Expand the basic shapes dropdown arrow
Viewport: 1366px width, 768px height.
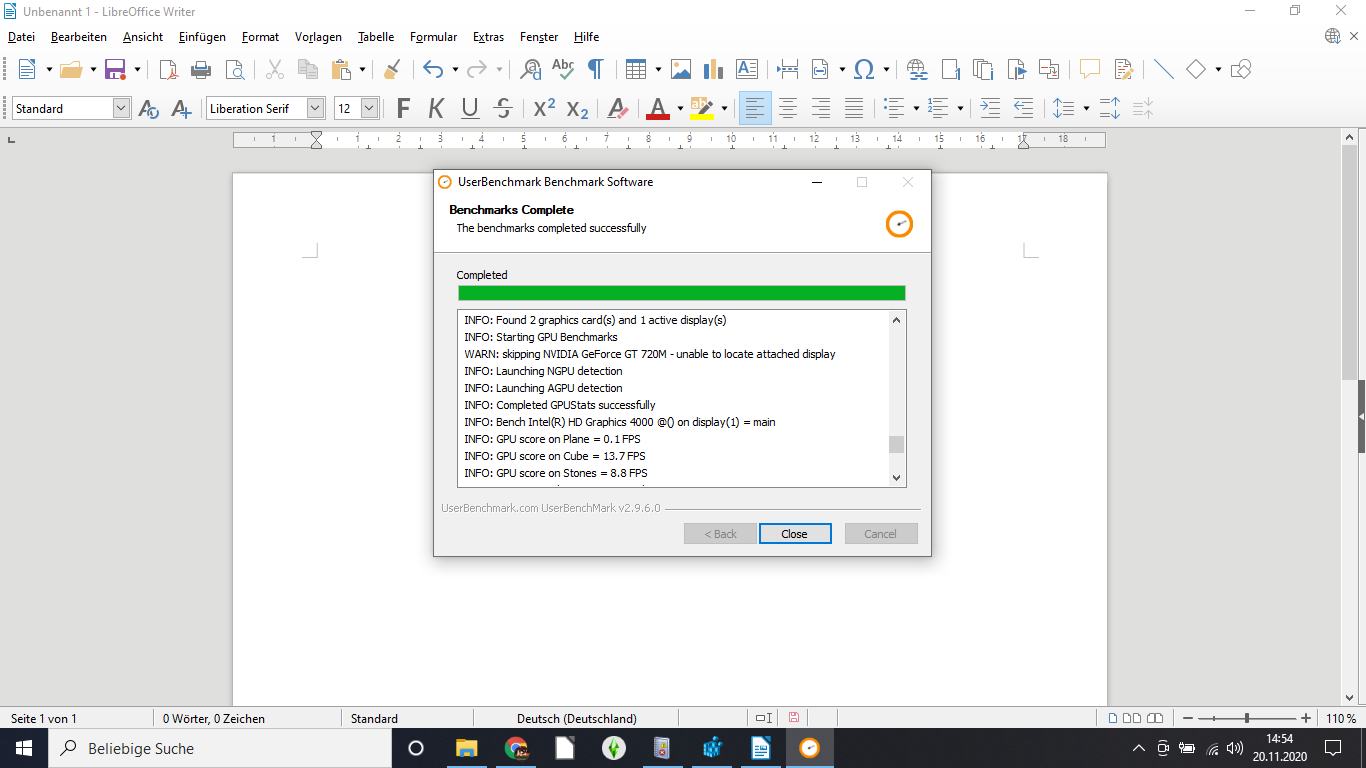point(1218,69)
